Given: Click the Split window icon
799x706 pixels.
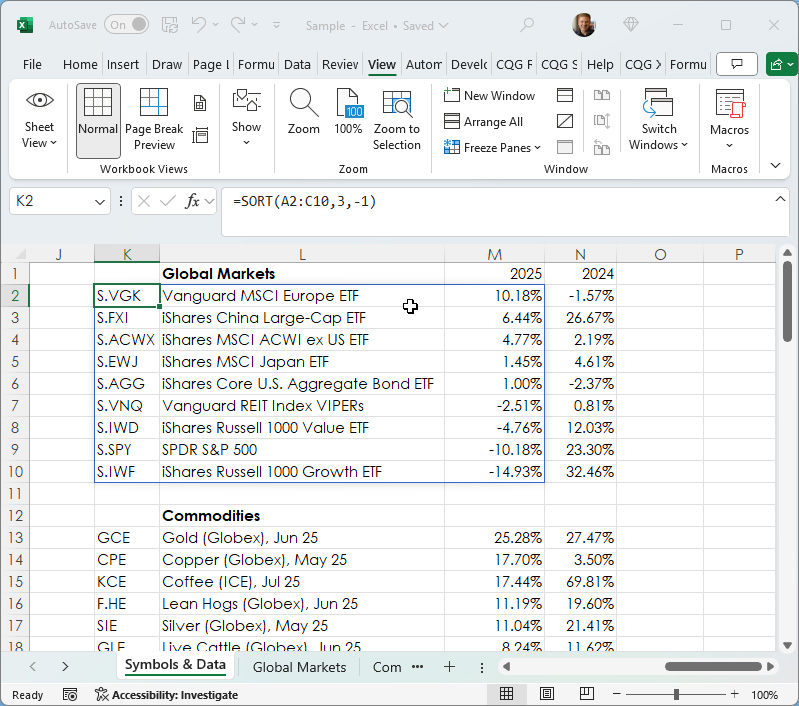Looking at the screenshot, I should point(565,95).
